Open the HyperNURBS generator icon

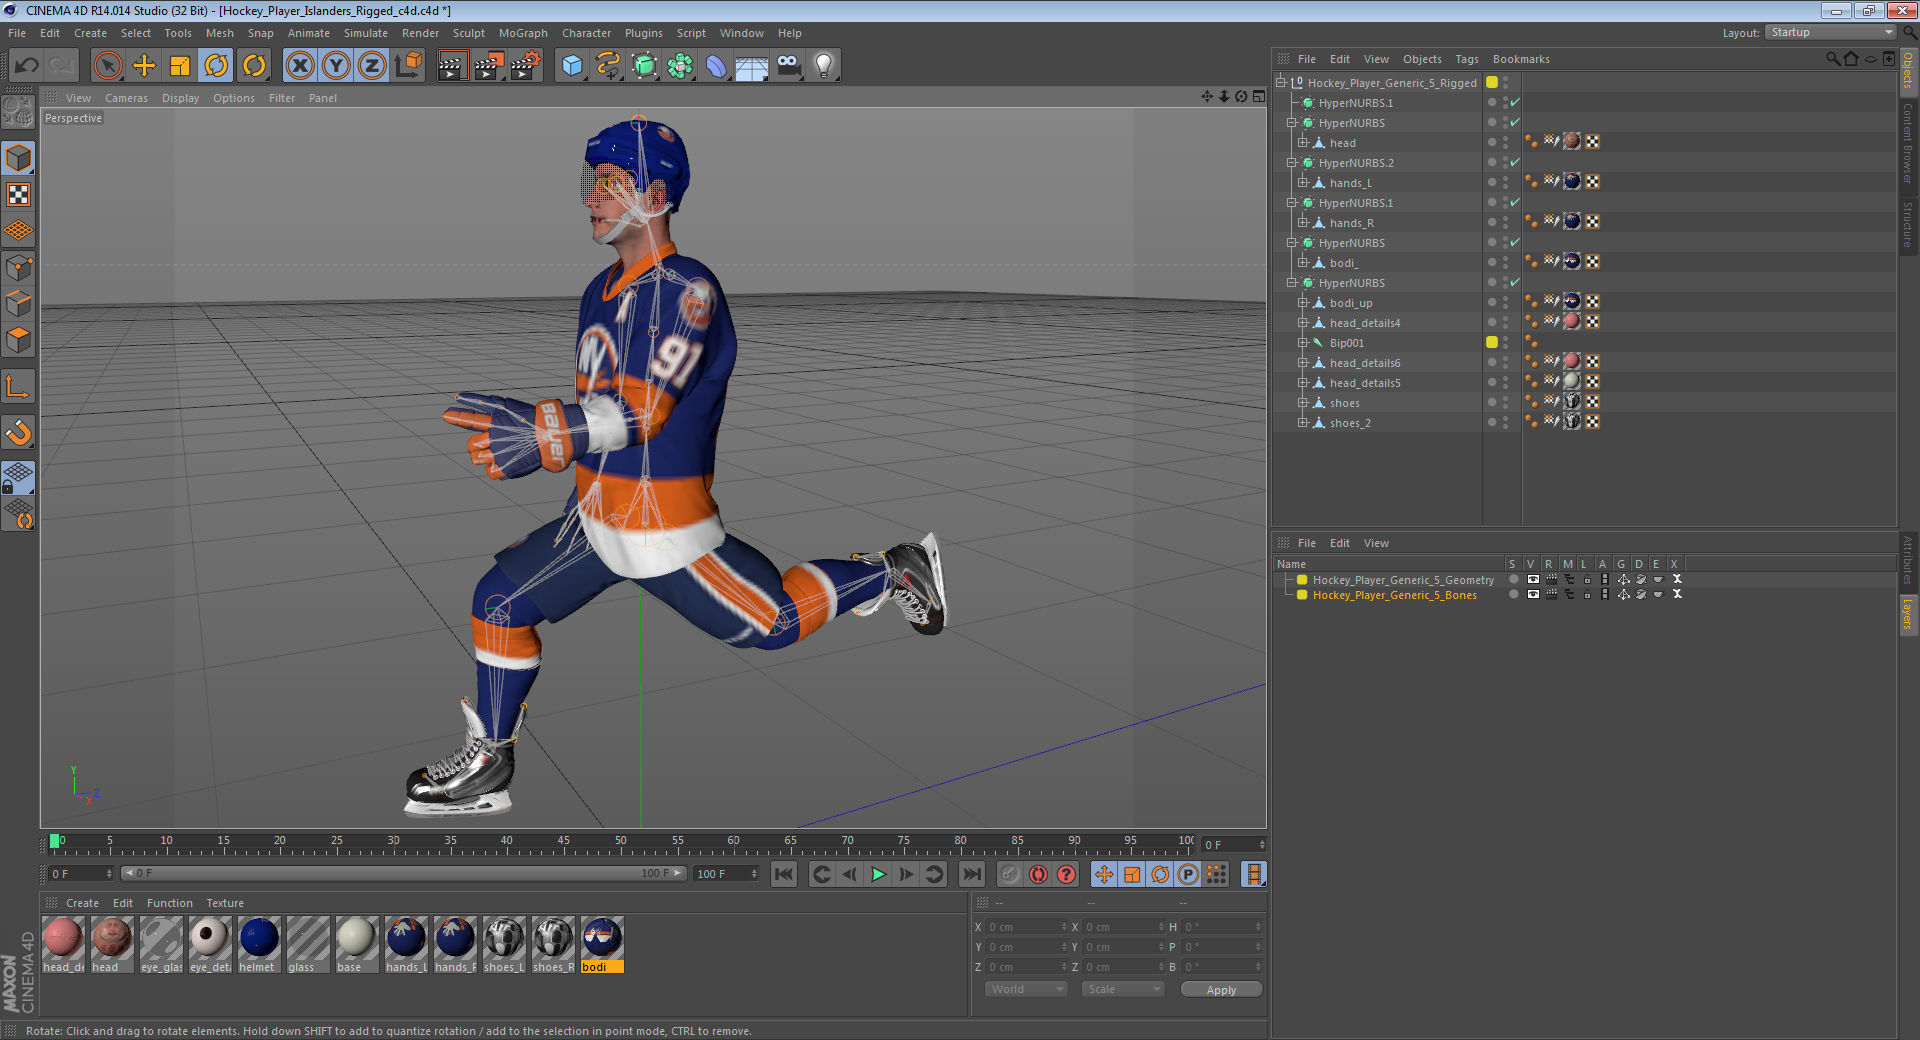644,66
